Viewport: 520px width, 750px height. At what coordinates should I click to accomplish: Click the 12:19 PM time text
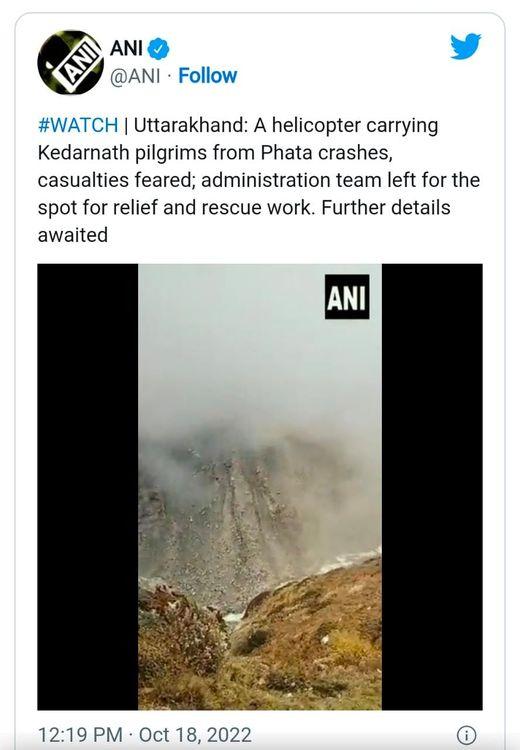(x=80, y=734)
